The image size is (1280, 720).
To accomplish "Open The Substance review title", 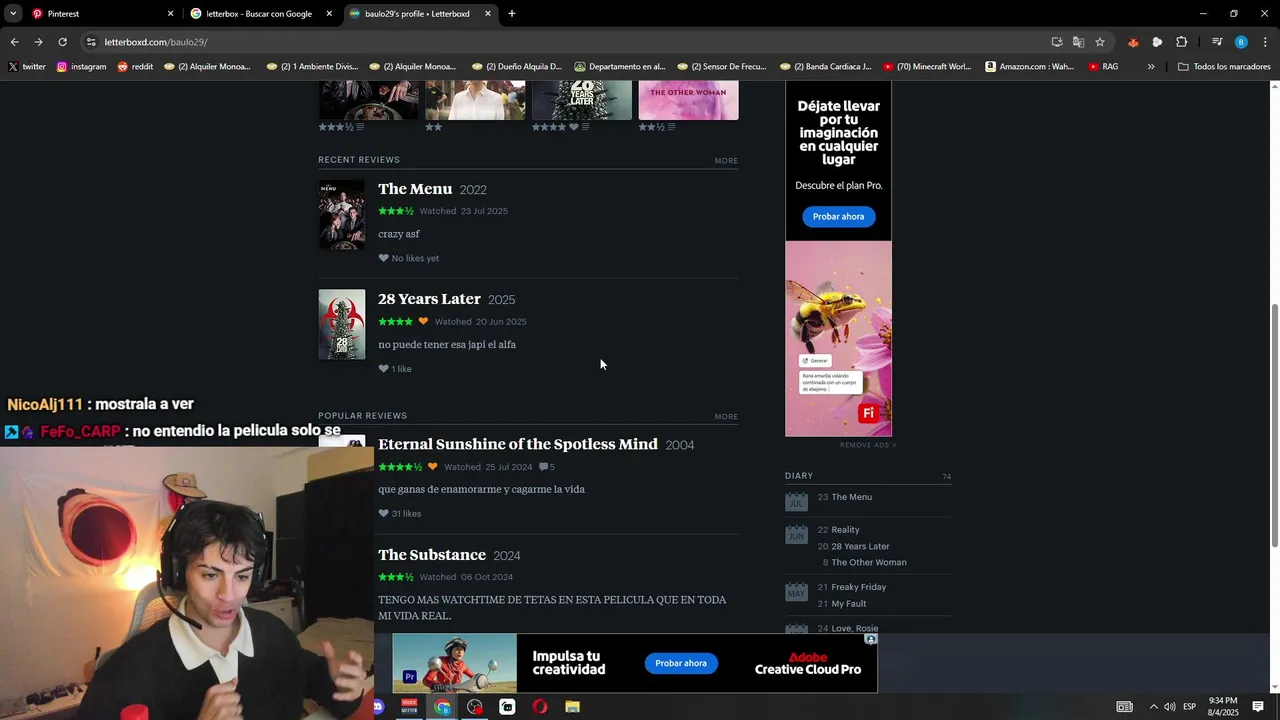I will (432, 555).
